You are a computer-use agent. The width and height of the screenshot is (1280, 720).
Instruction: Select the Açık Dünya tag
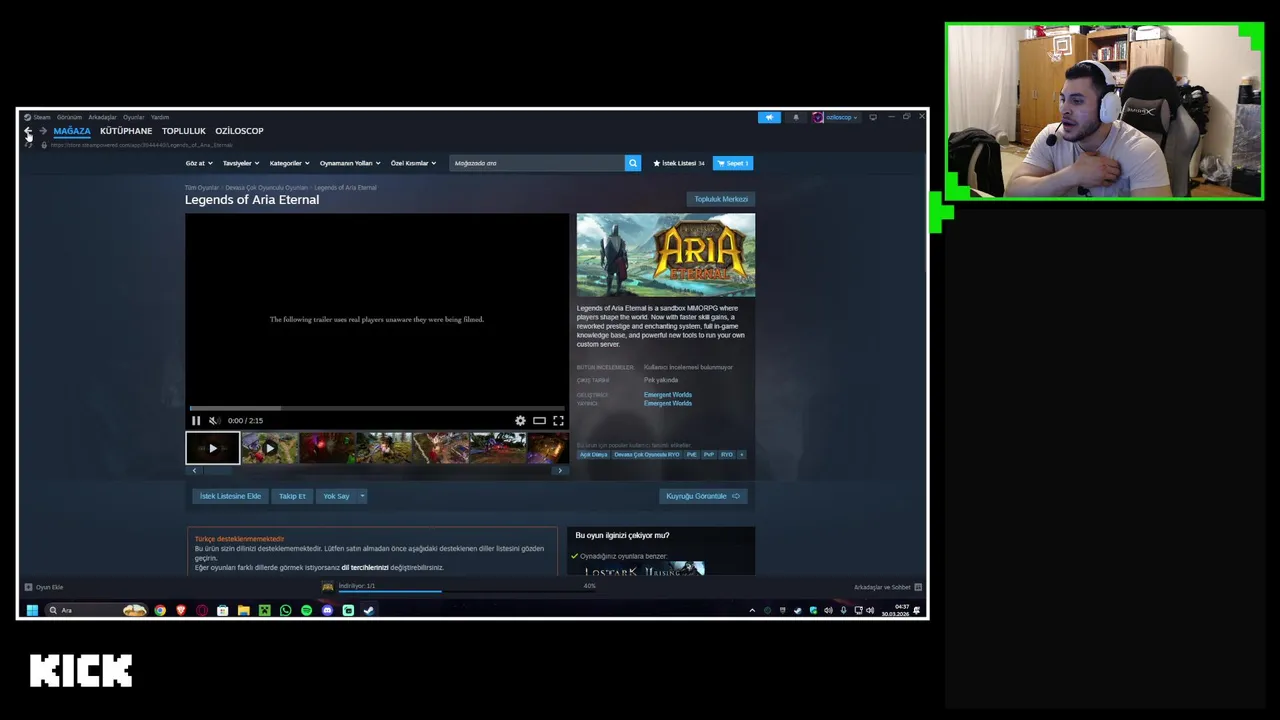[594, 454]
